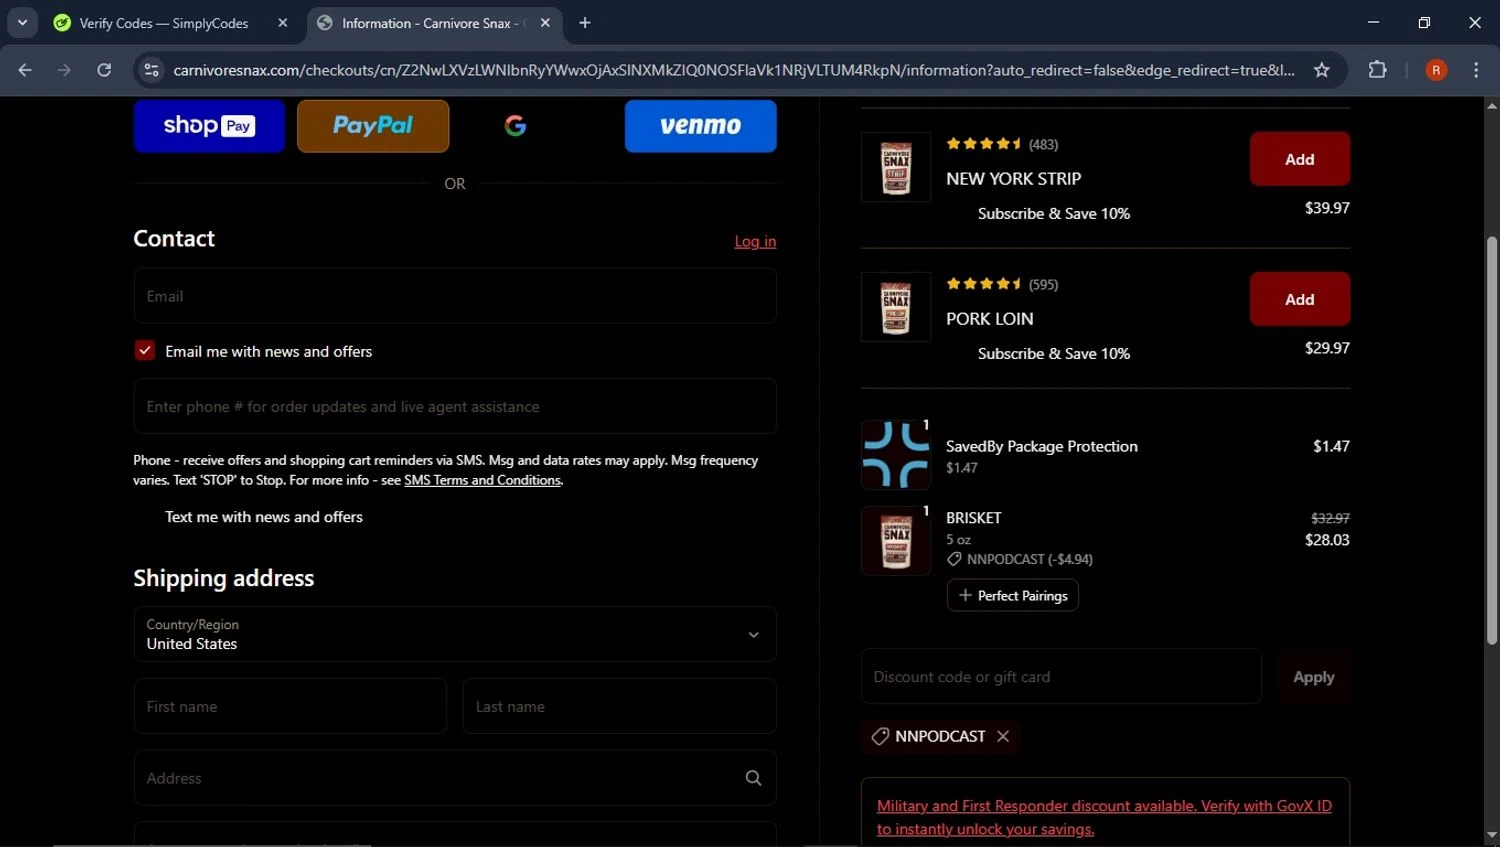Image resolution: width=1500 pixels, height=847 pixels.
Task: Bookmark this page with star icon
Action: click(x=1322, y=70)
